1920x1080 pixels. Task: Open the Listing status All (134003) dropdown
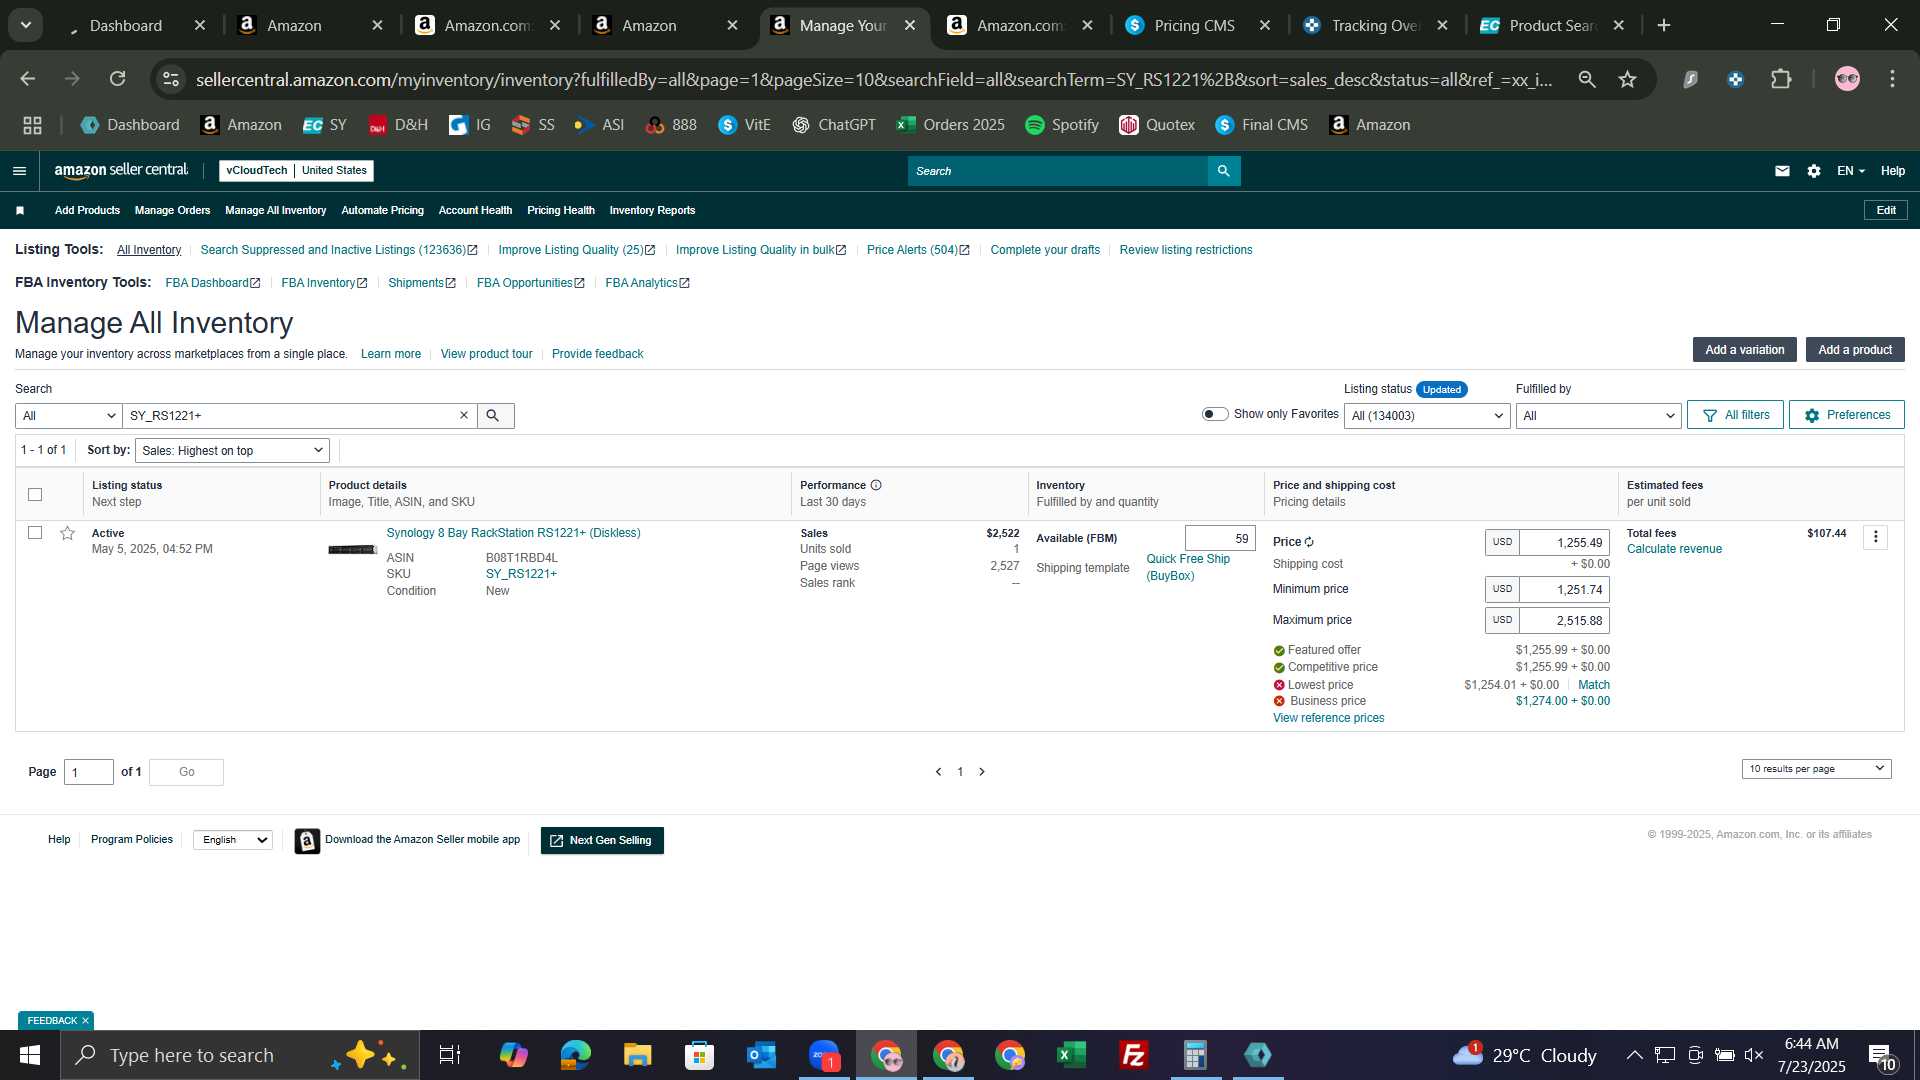click(x=1427, y=416)
